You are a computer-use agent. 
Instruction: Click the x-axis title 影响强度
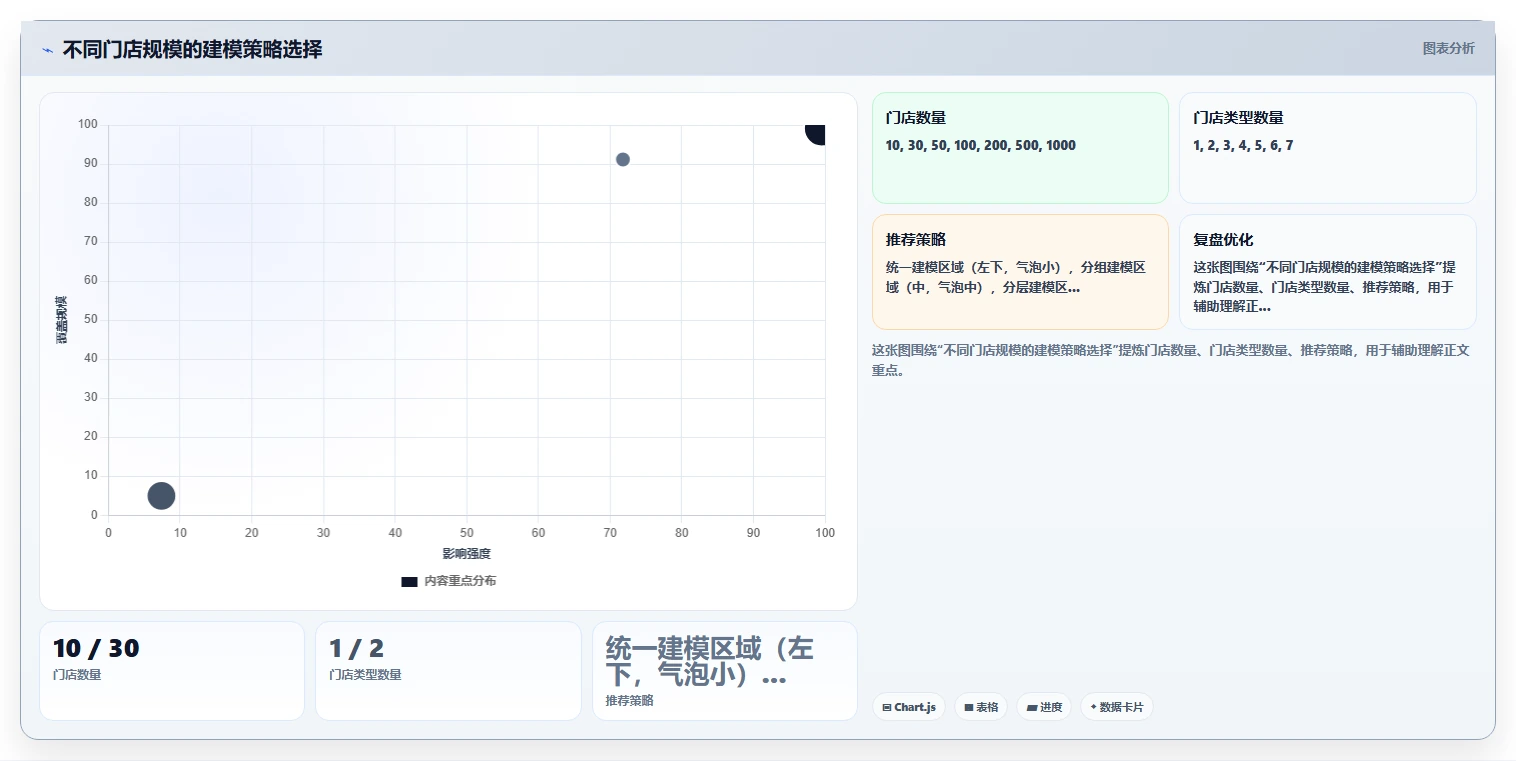click(x=467, y=554)
